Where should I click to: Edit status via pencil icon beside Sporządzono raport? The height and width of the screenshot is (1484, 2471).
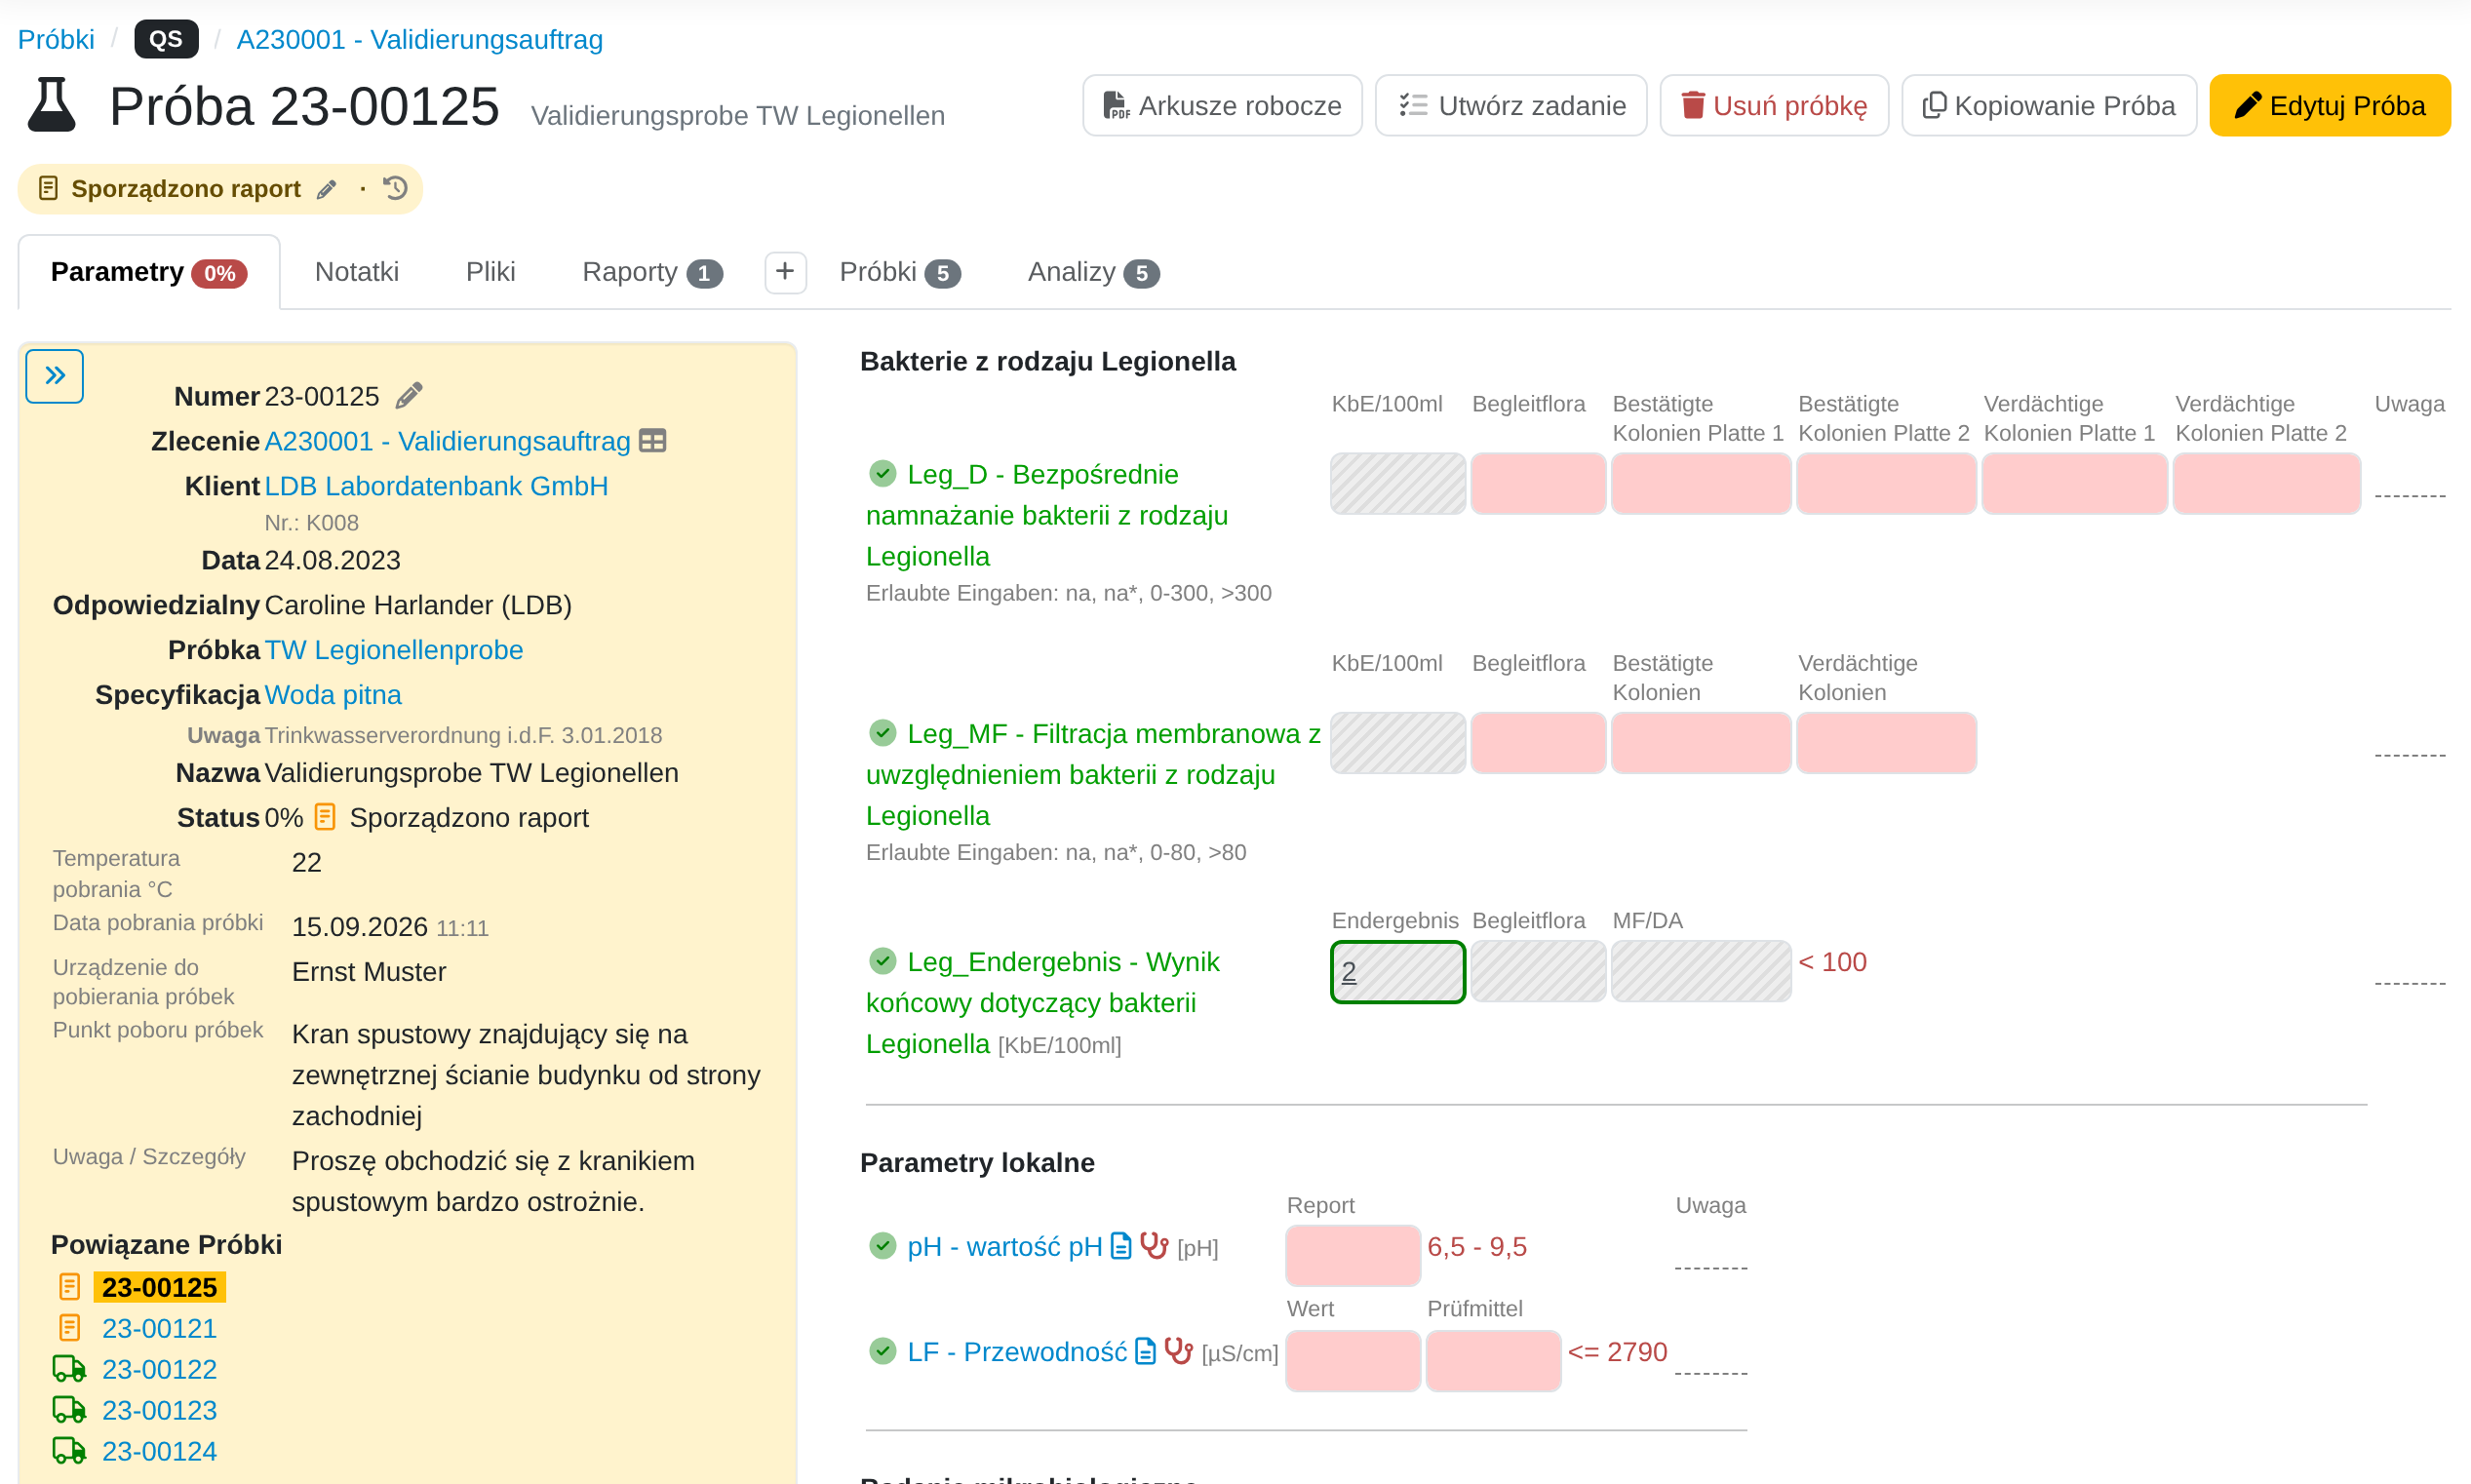point(326,189)
